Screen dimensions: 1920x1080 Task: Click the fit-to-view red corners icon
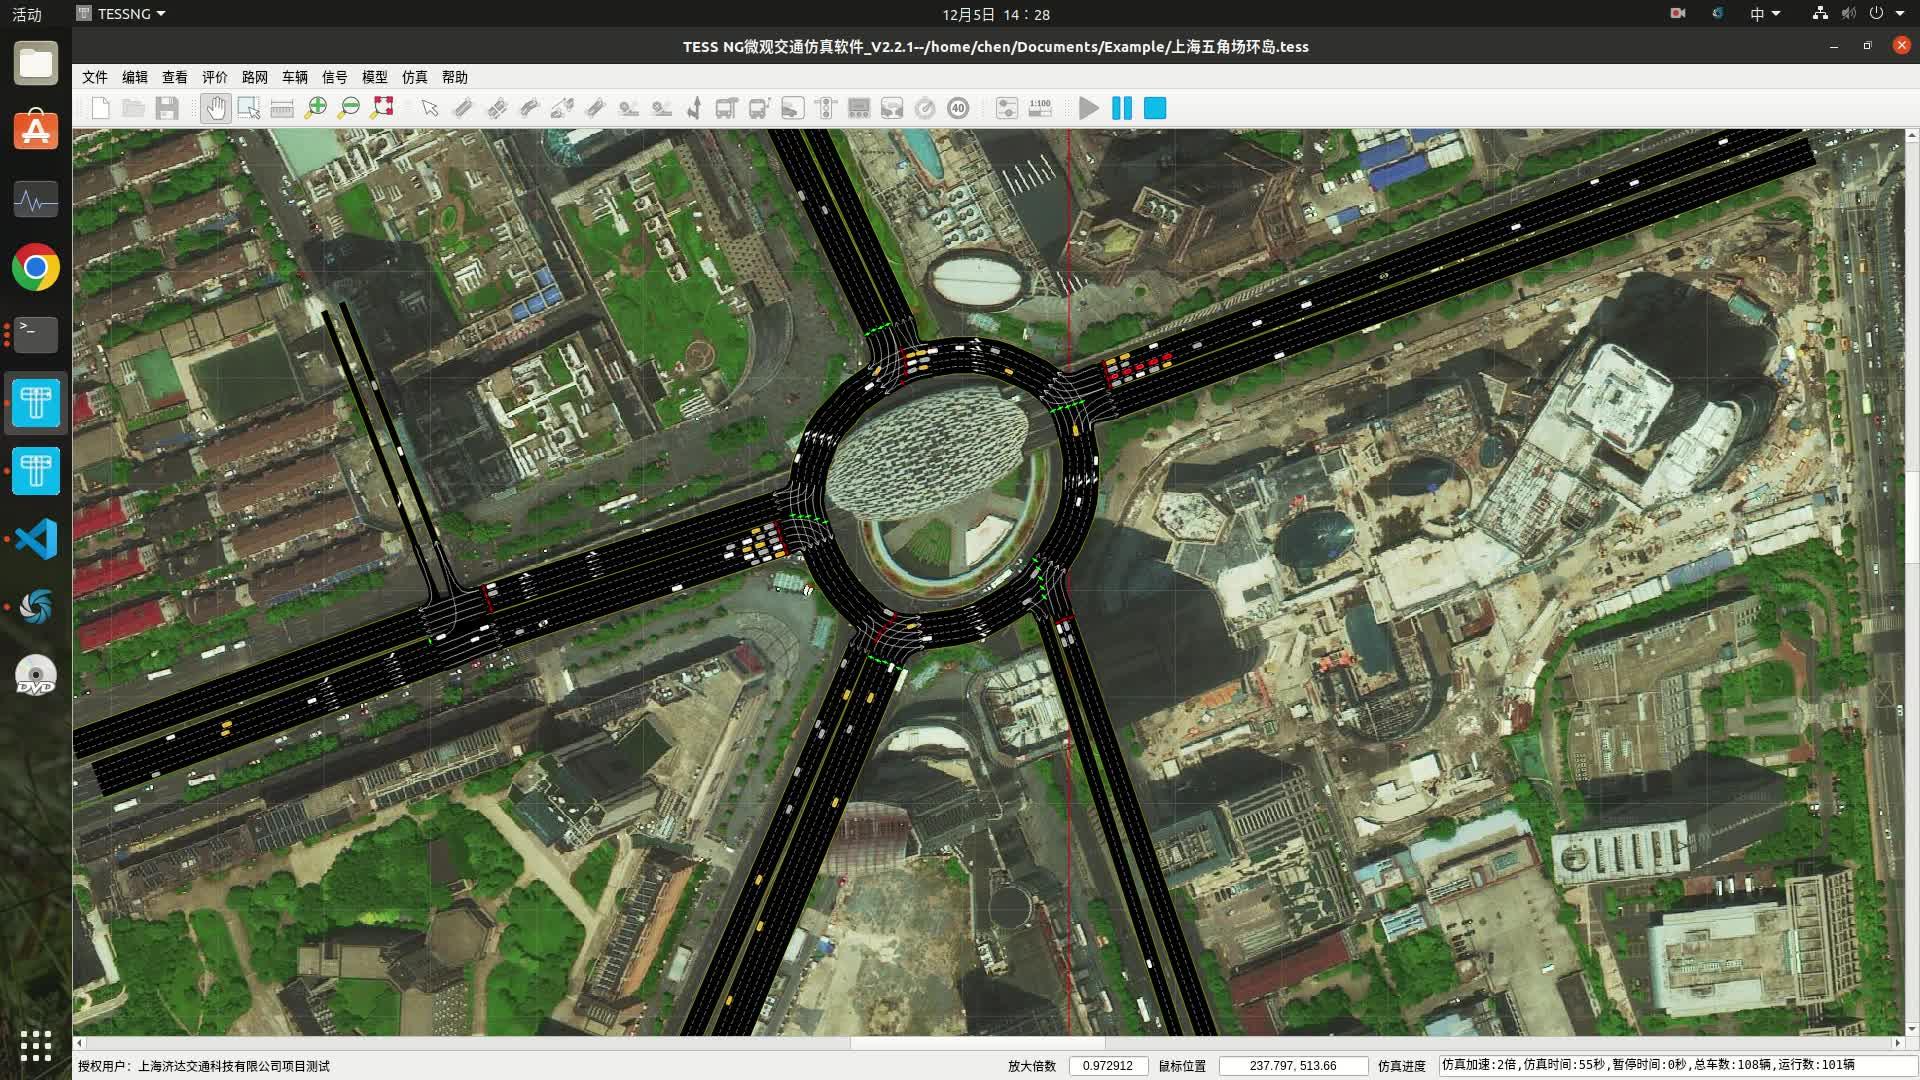(x=382, y=108)
